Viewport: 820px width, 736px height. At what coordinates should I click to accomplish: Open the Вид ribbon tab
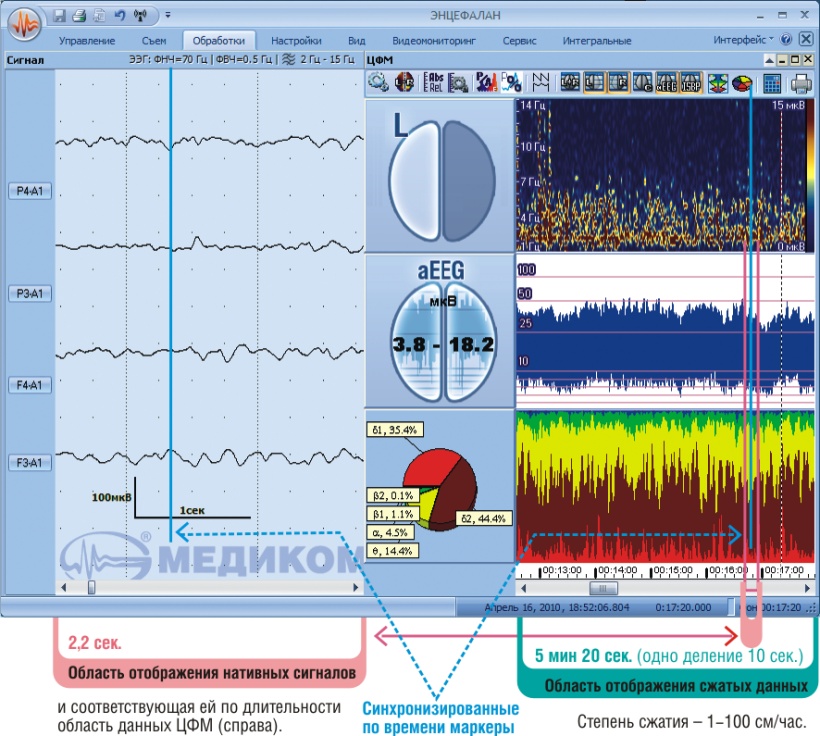357,40
